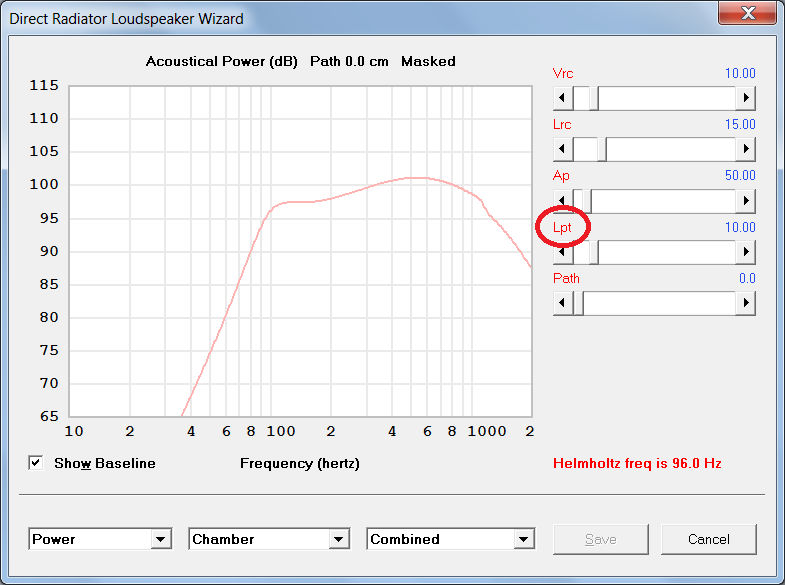
Task: Close the Loudspeaker Wizard window
Action: point(747,13)
